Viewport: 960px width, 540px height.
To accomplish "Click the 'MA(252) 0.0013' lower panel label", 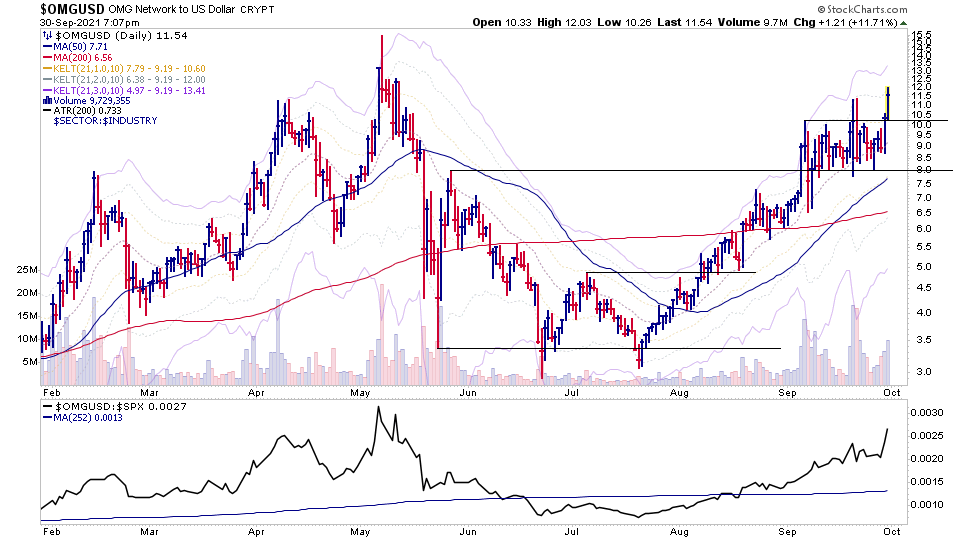I will [x=88, y=418].
